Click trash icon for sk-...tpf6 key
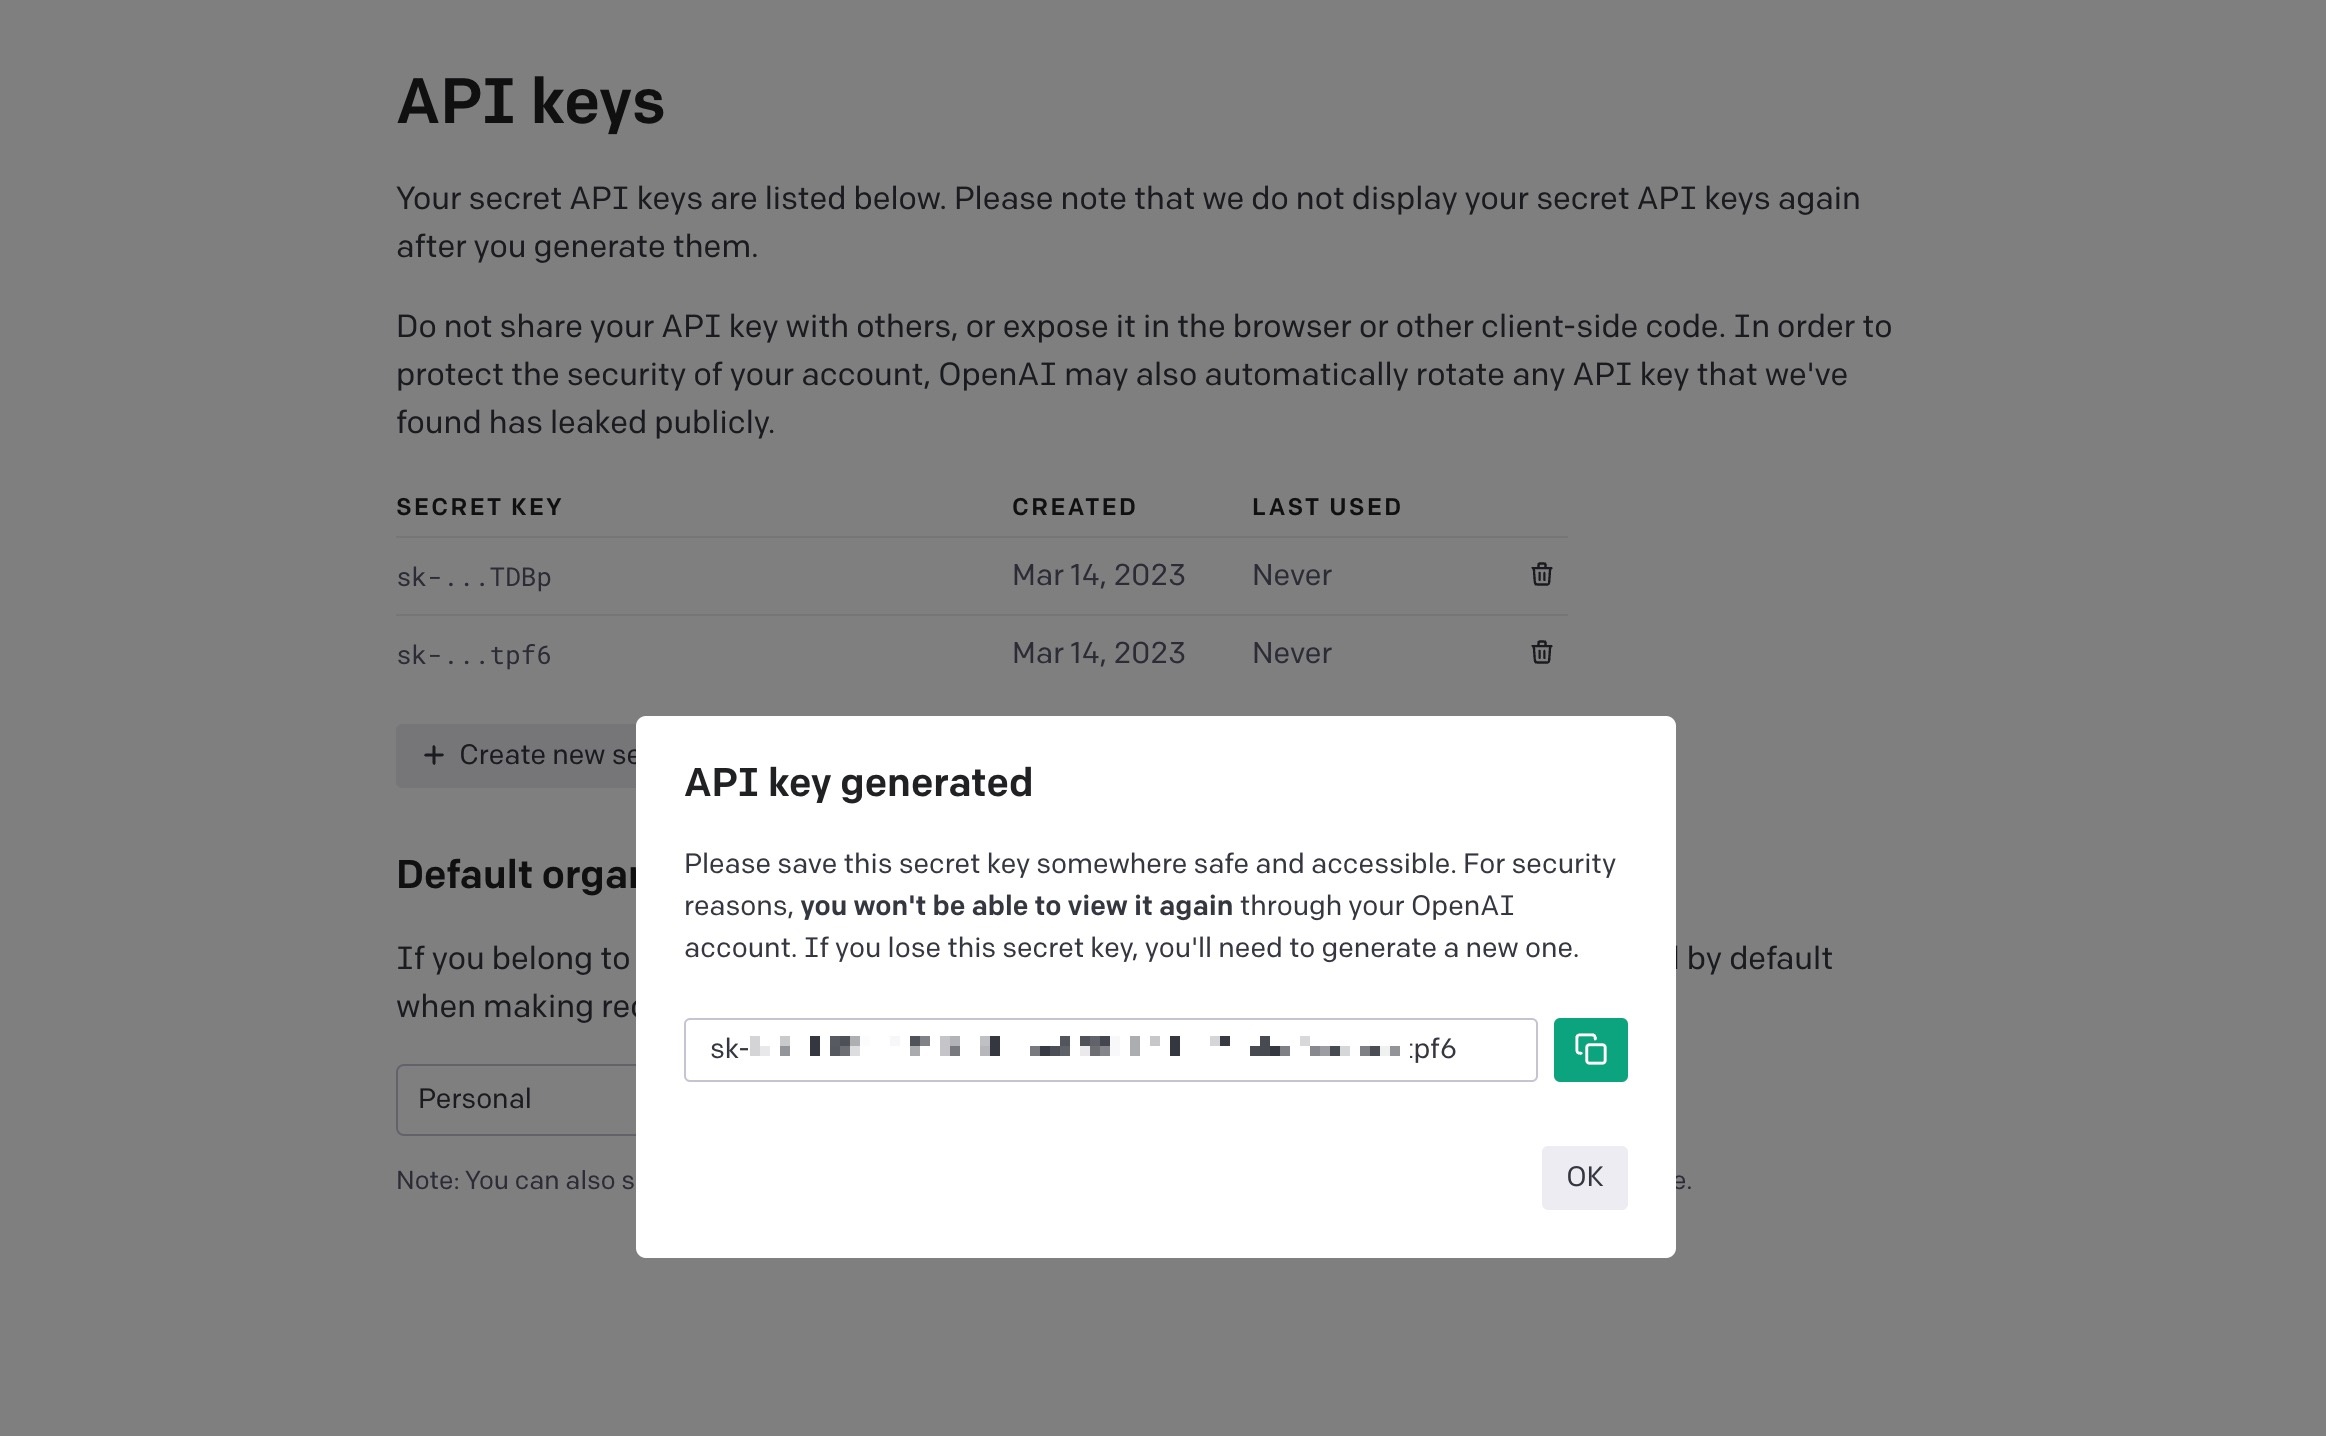Screen dimensions: 2326x1436 pos(1541,652)
